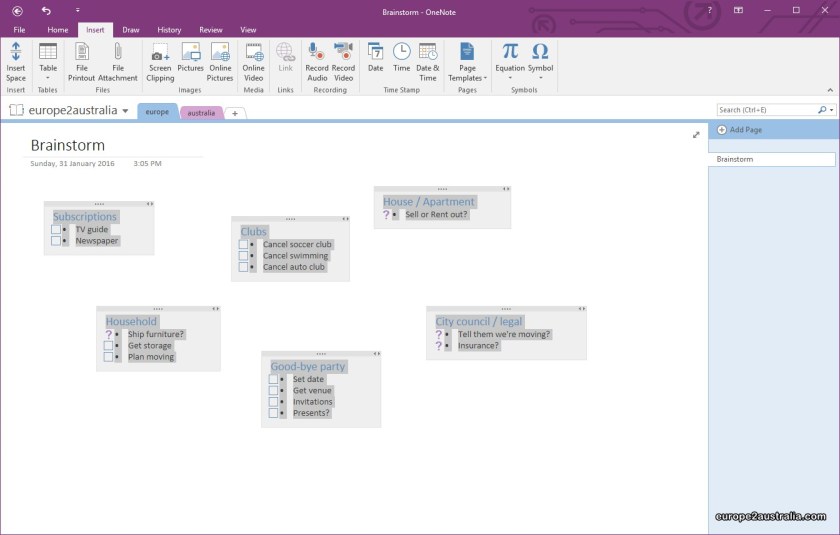Open search scope dropdown arrow

tap(831, 110)
